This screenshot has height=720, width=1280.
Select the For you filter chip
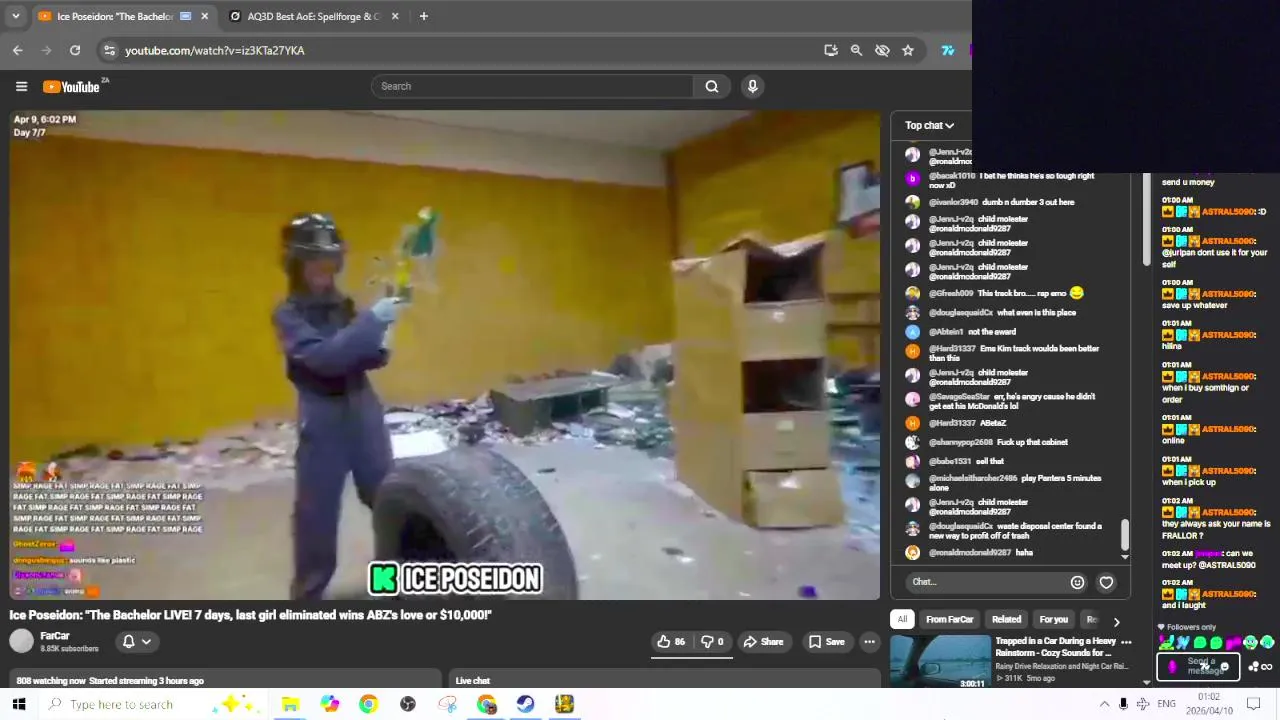(1053, 619)
